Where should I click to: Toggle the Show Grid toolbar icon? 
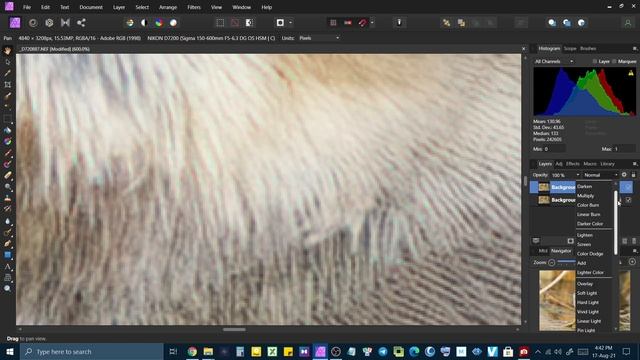point(333,23)
